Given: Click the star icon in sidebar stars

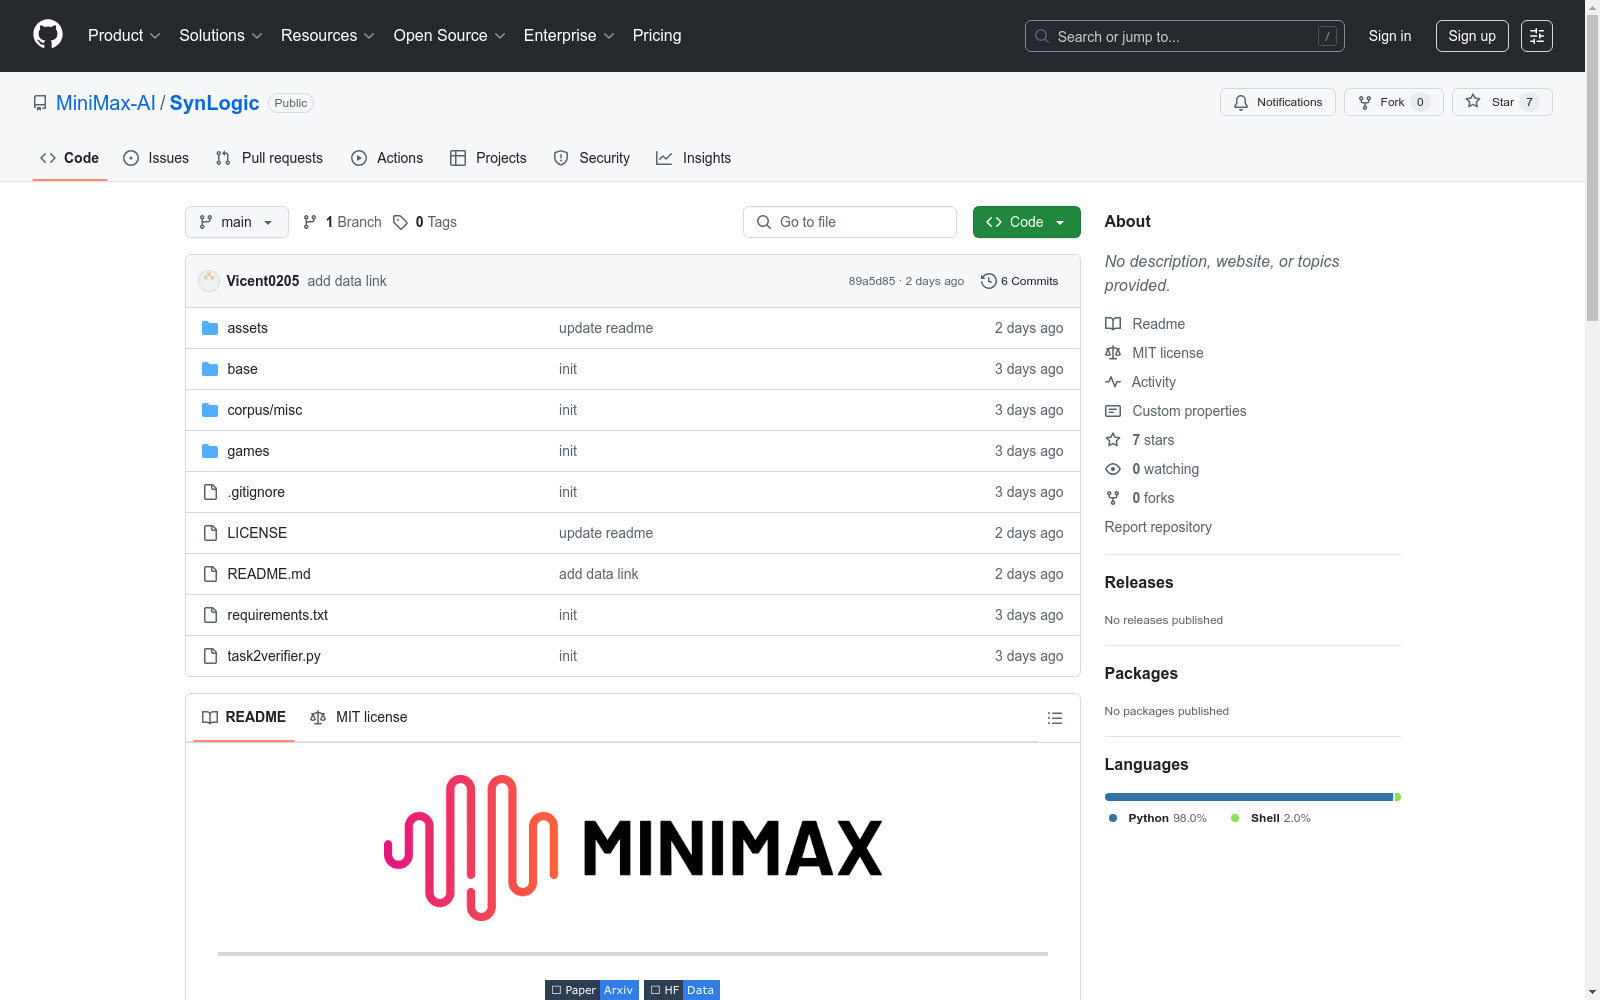Looking at the screenshot, I should click(1113, 440).
